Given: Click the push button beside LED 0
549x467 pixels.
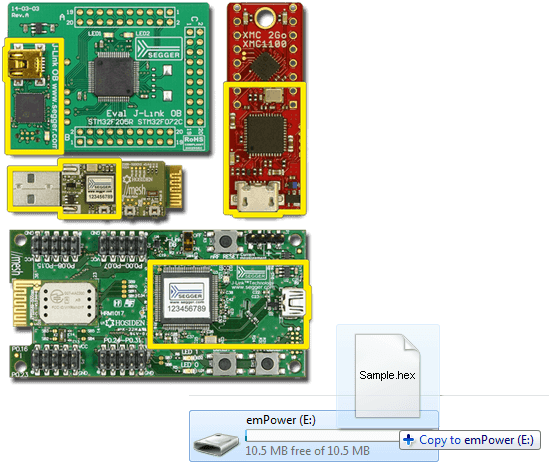Looking at the screenshot, I should point(224,363).
